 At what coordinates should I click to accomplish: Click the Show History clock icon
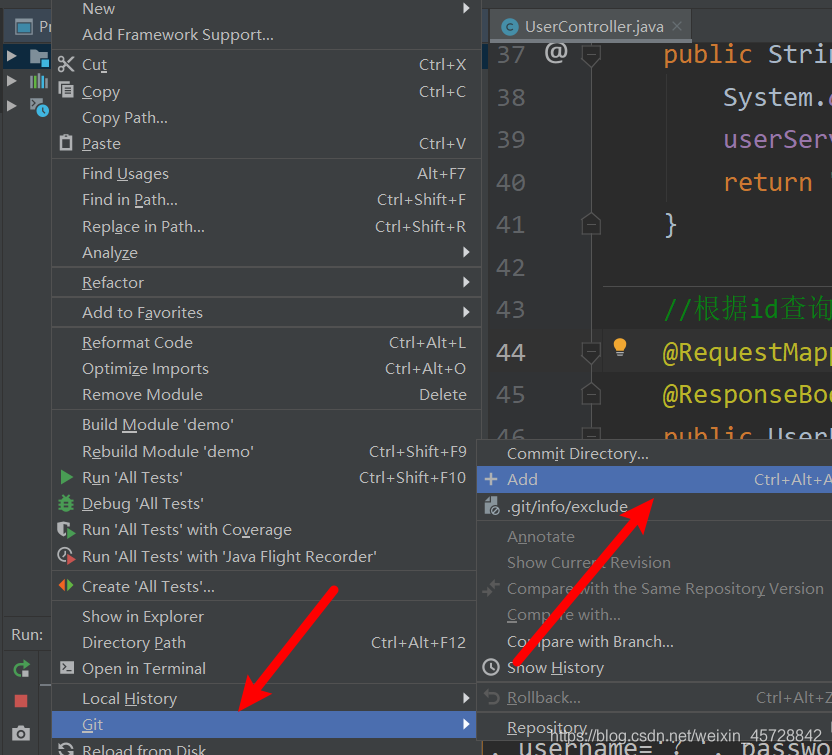(x=491, y=667)
